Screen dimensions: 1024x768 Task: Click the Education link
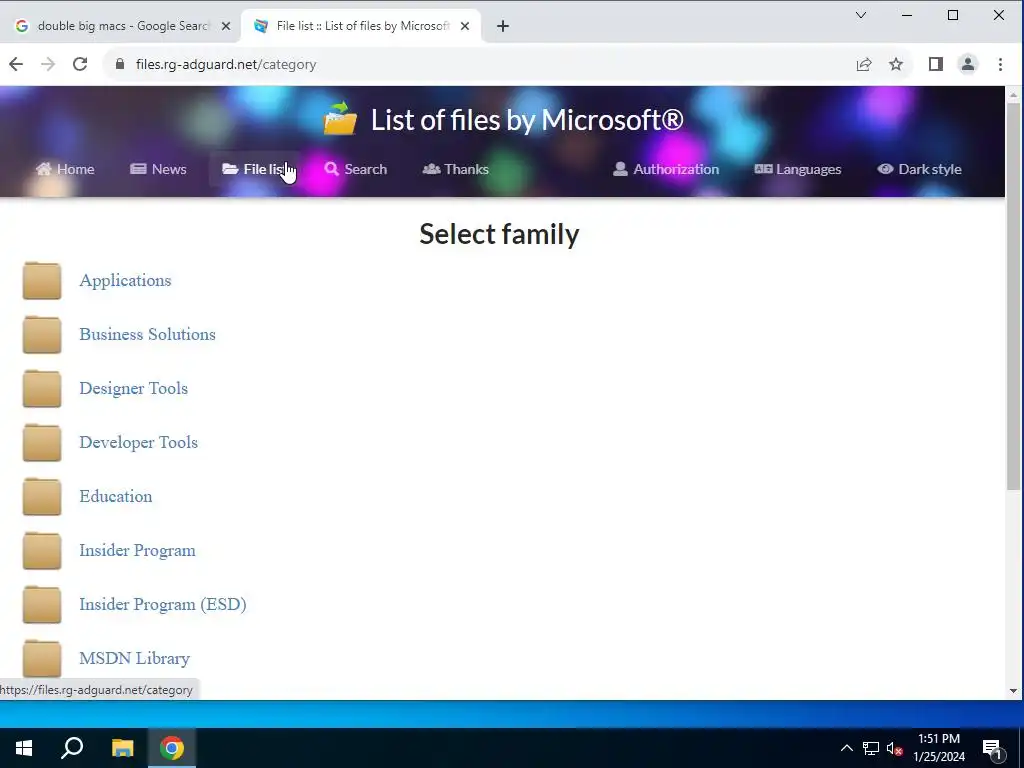[116, 496]
